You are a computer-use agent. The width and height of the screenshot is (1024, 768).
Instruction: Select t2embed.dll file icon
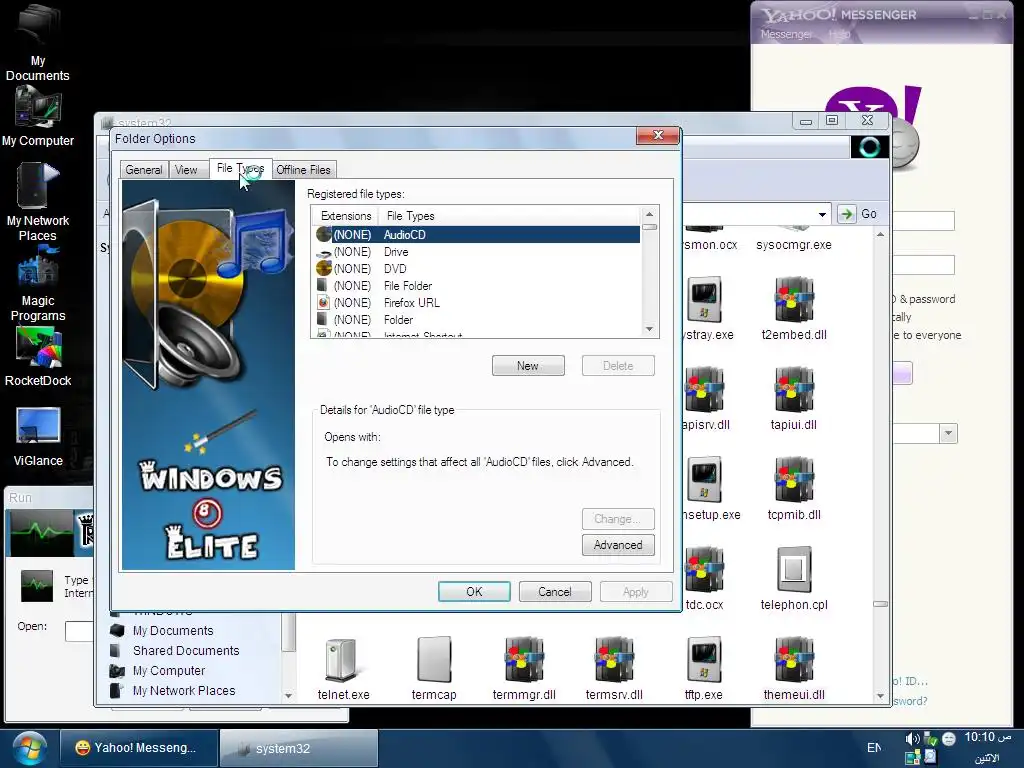pyautogui.click(x=793, y=309)
